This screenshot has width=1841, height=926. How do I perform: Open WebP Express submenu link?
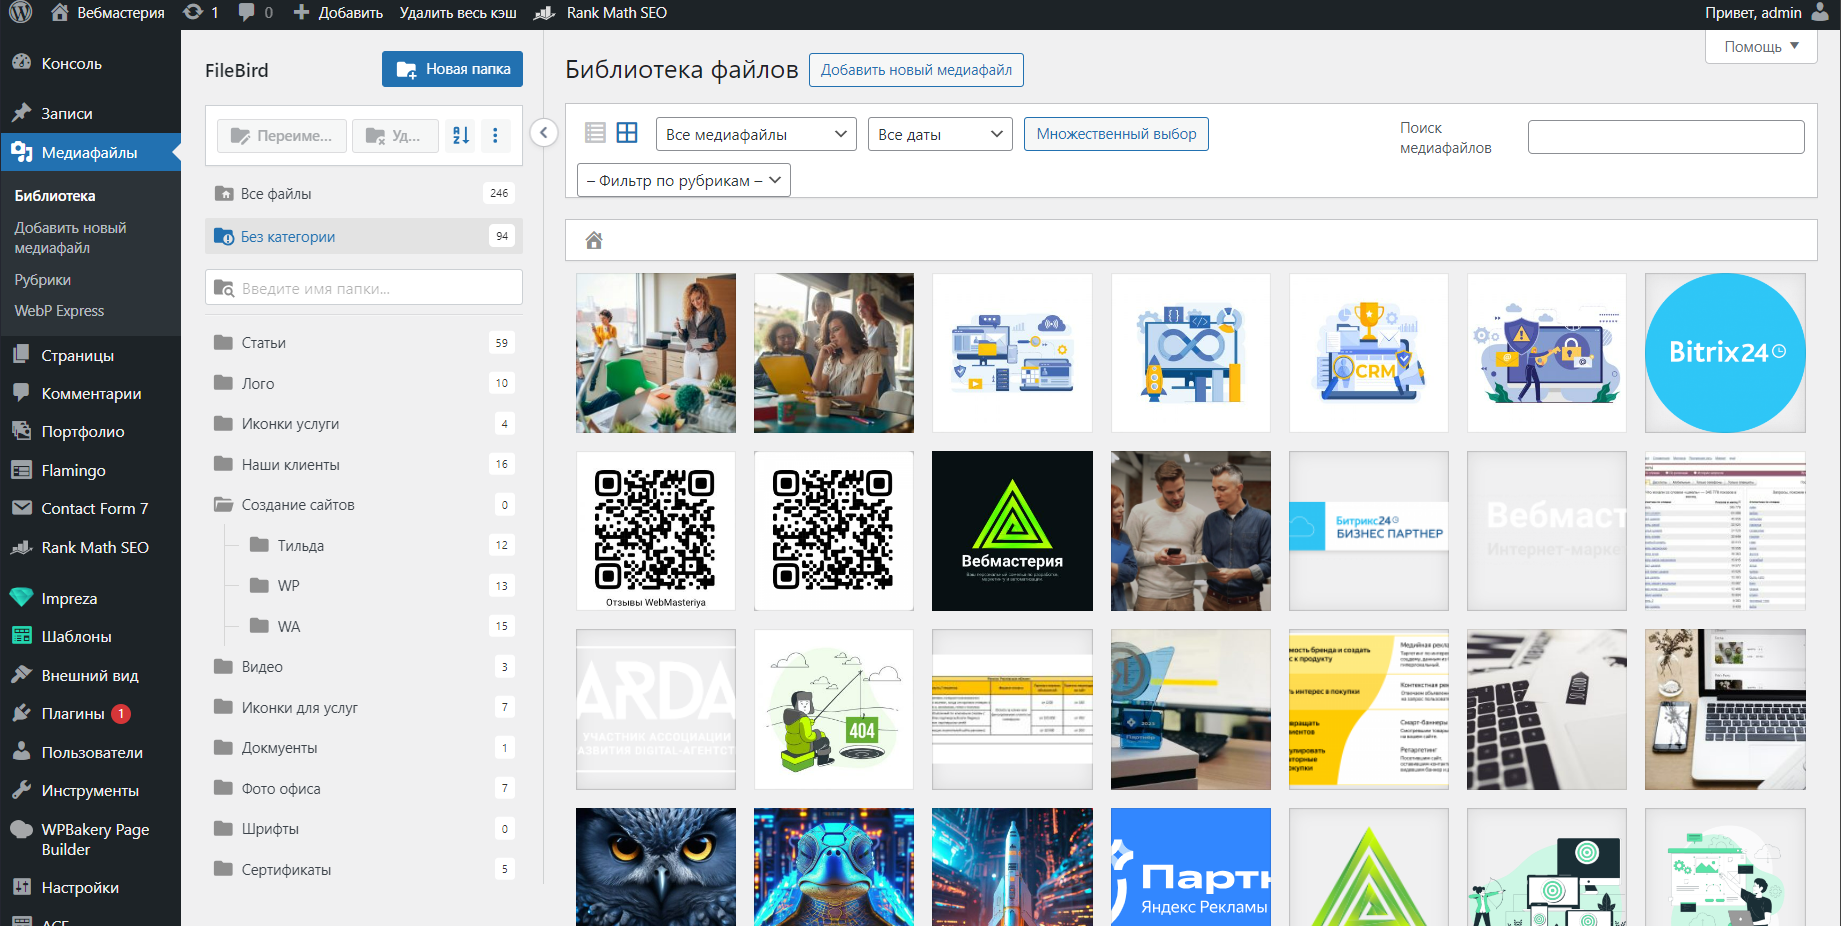tap(59, 311)
